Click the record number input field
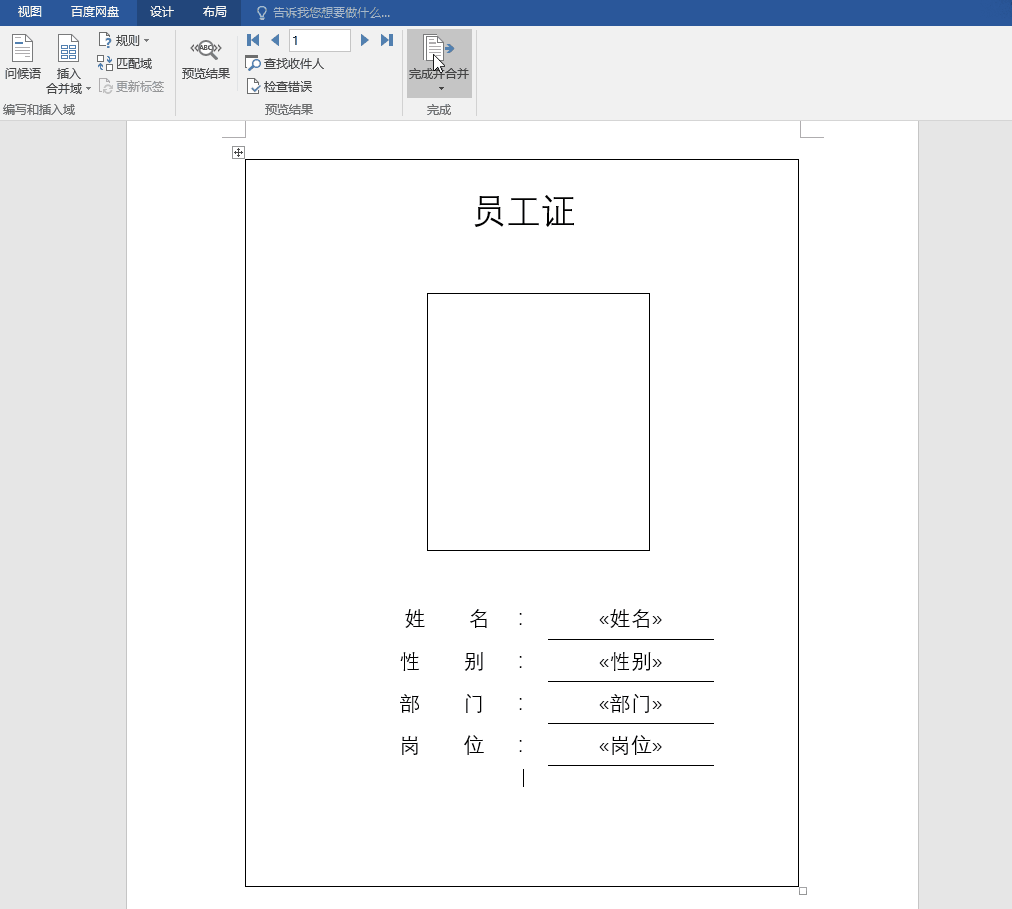The image size is (1012, 909). click(318, 39)
